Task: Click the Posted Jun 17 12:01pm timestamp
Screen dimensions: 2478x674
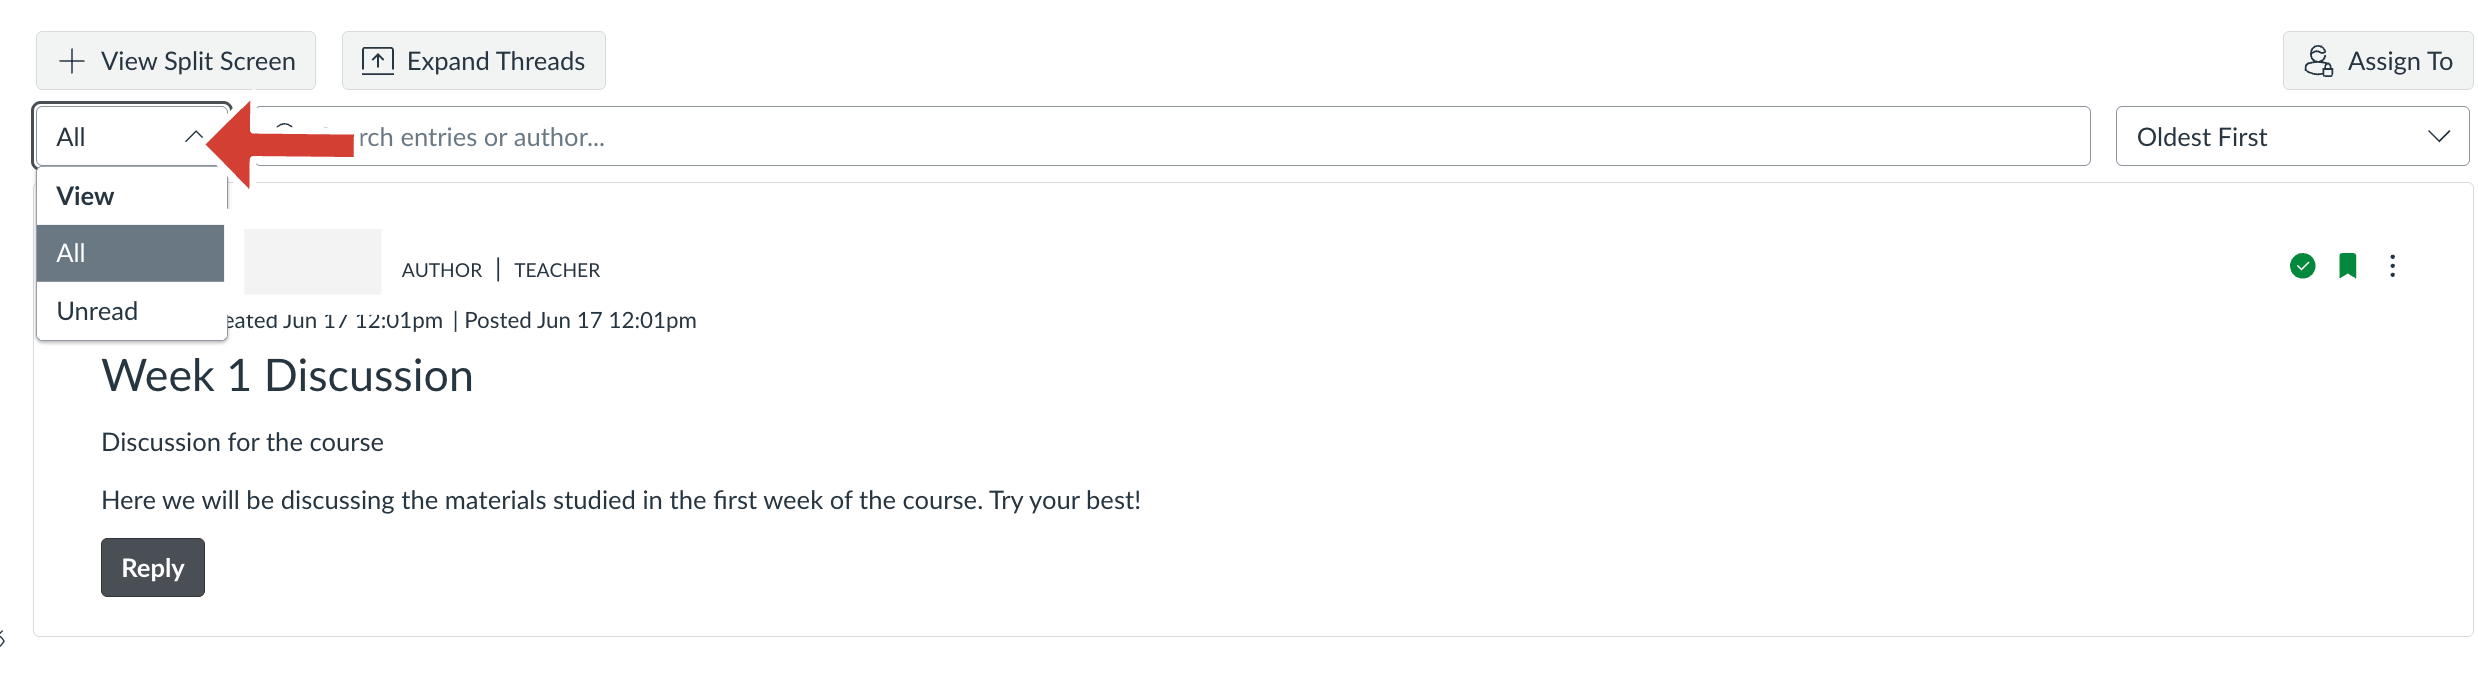Action: pos(580,320)
